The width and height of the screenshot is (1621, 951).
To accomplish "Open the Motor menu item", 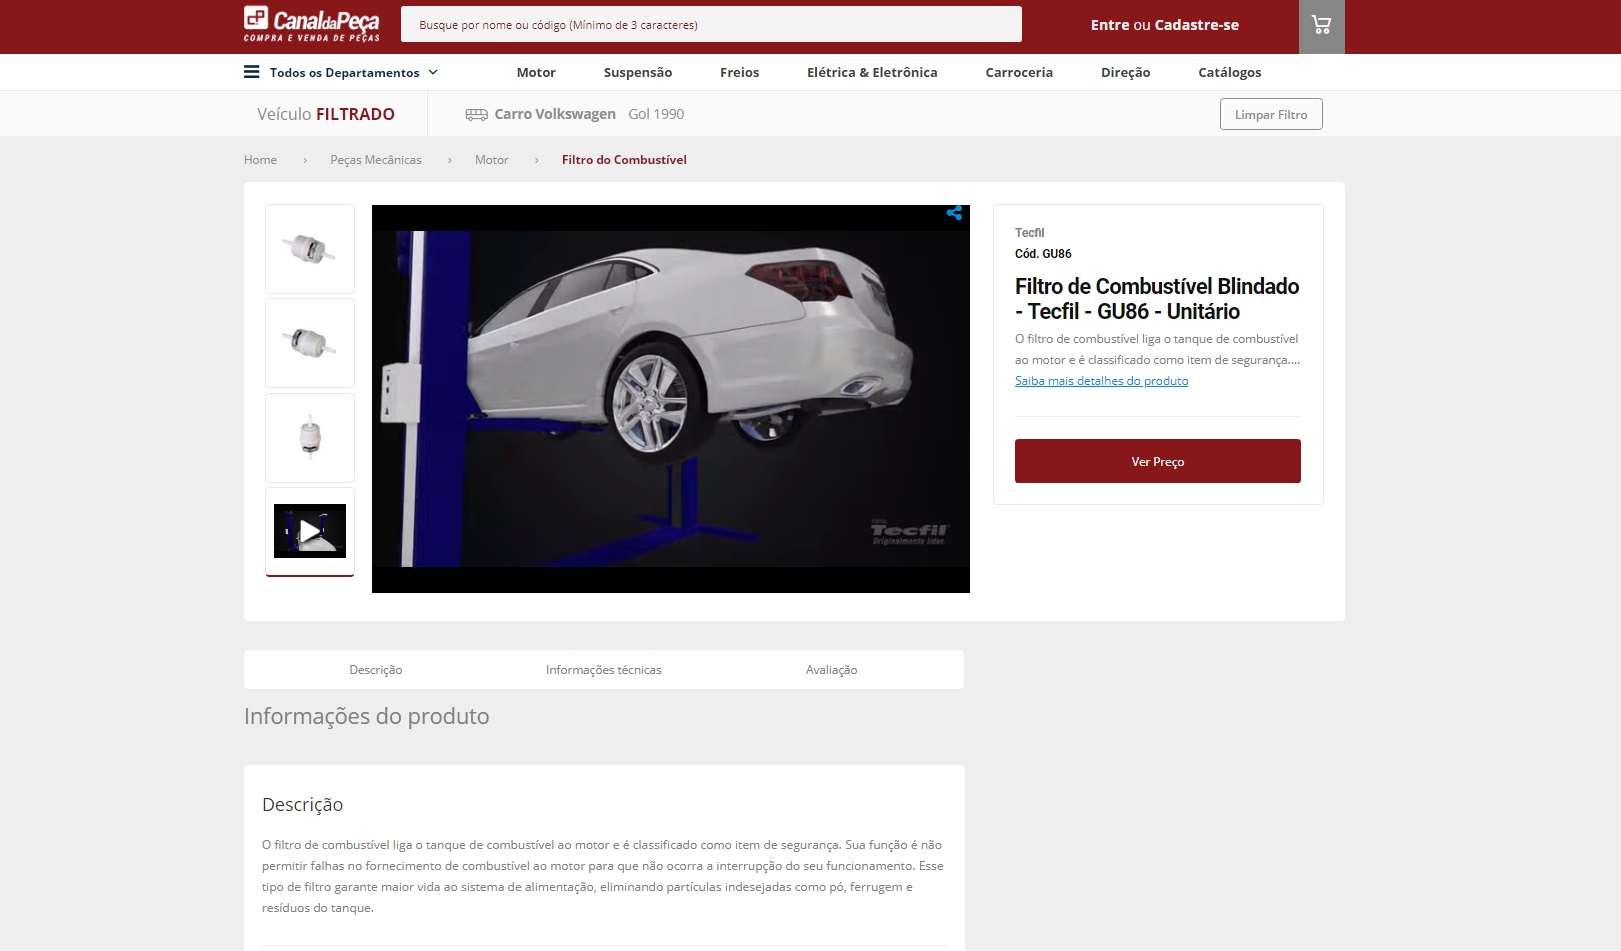I will (x=536, y=72).
